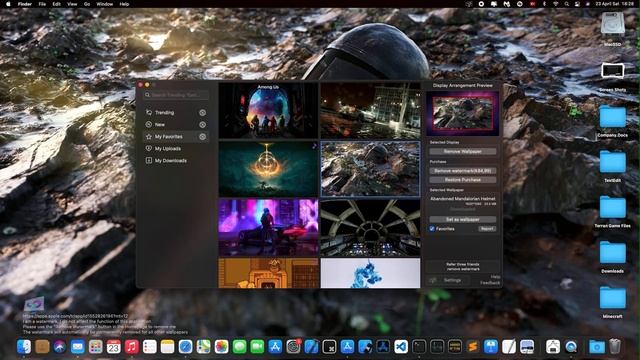Open the Trash in the Dock
This screenshot has width=640, height=360.
point(615,347)
